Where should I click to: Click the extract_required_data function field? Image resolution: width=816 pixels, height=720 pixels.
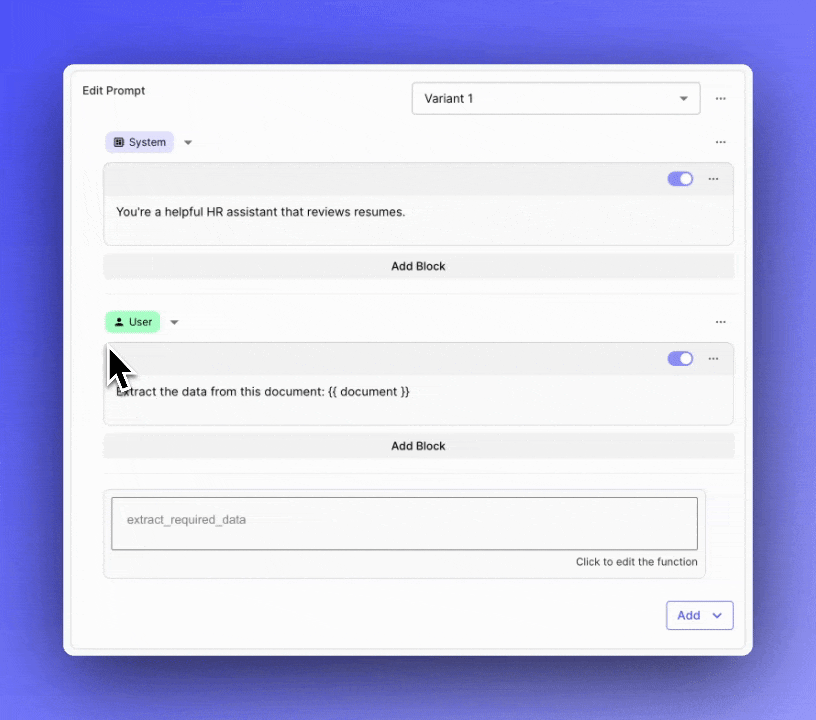click(404, 523)
